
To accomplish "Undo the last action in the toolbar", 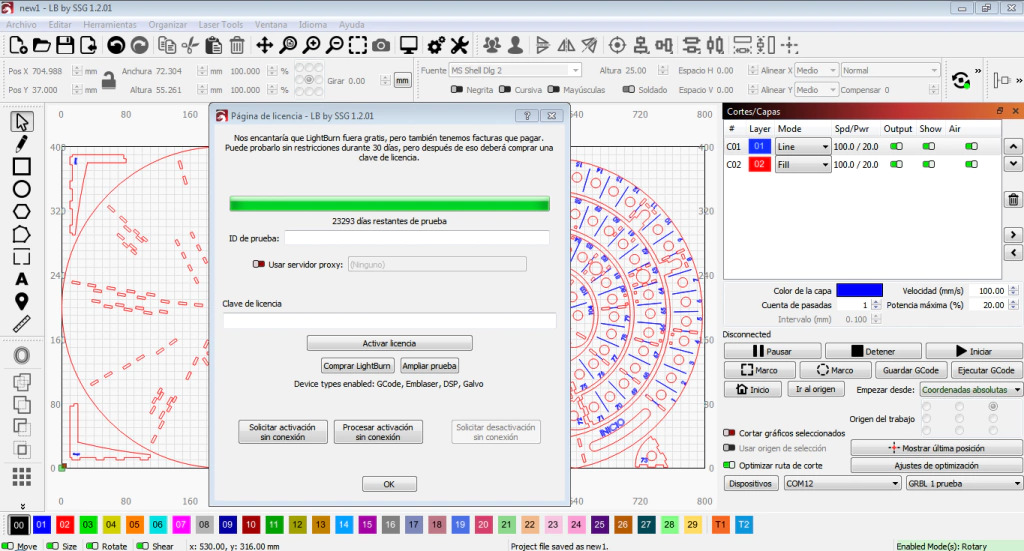I will (x=116, y=45).
